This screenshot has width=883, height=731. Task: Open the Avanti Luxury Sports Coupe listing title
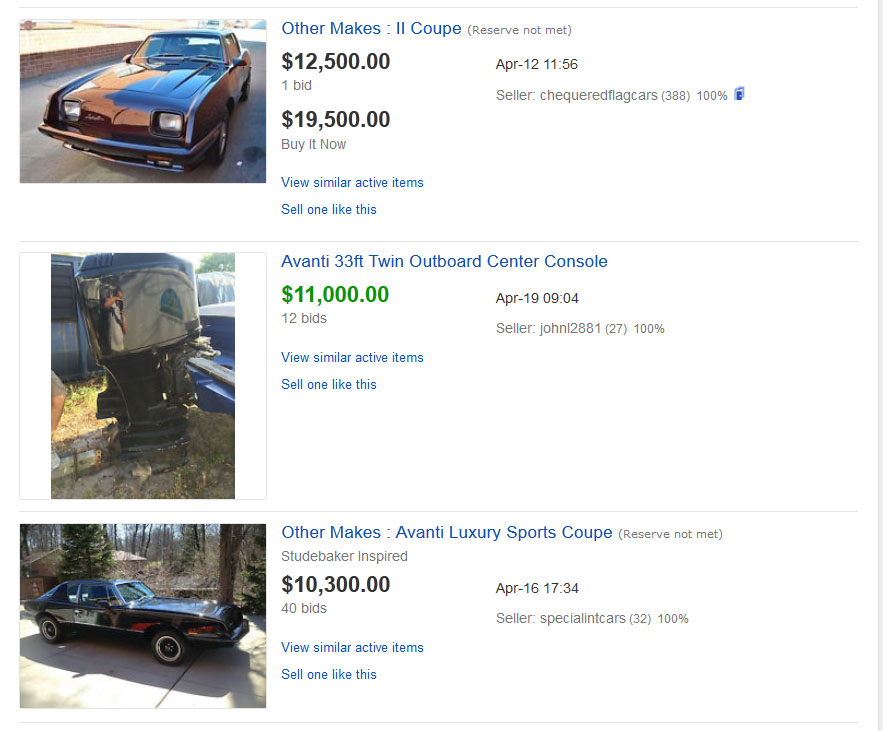tap(446, 533)
